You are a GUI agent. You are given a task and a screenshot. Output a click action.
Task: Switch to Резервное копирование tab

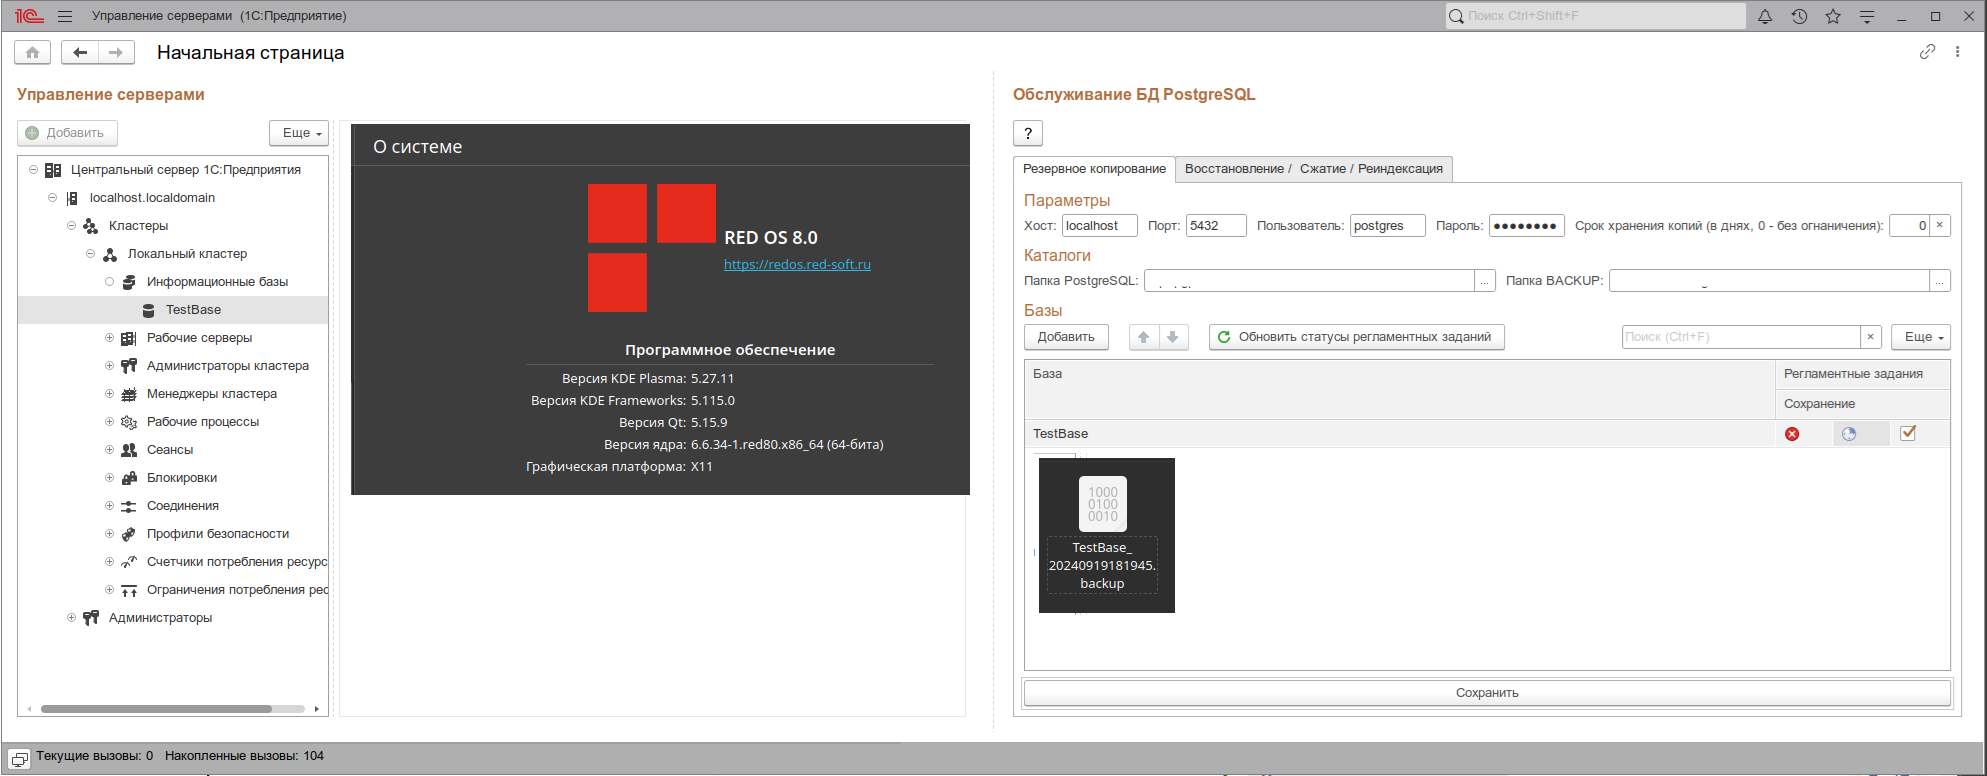(1094, 169)
